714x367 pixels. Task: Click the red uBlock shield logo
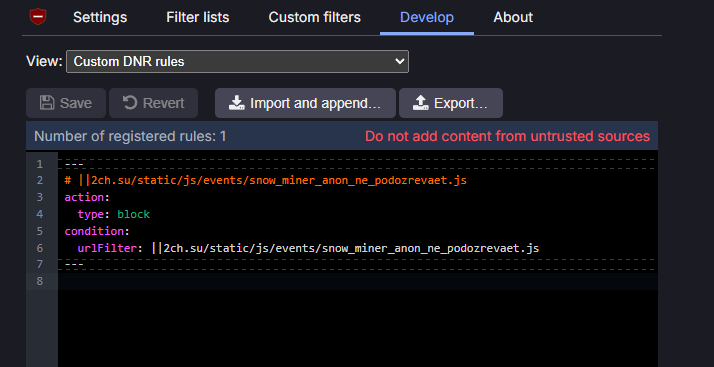(x=38, y=17)
